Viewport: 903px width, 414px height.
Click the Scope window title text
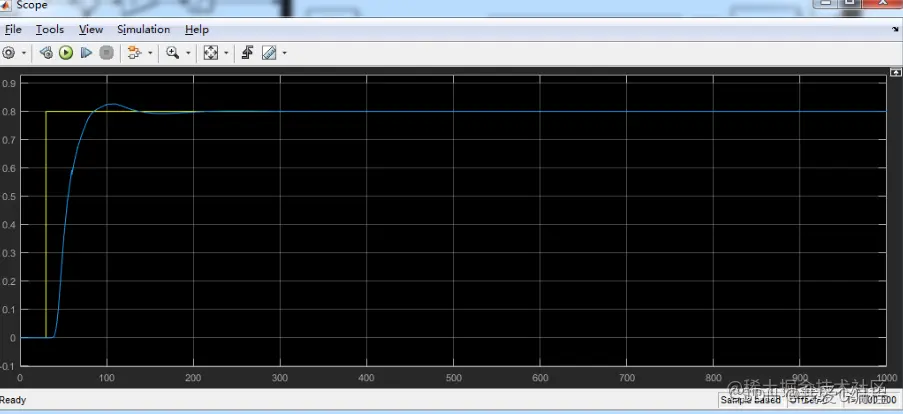[x=32, y=5]
